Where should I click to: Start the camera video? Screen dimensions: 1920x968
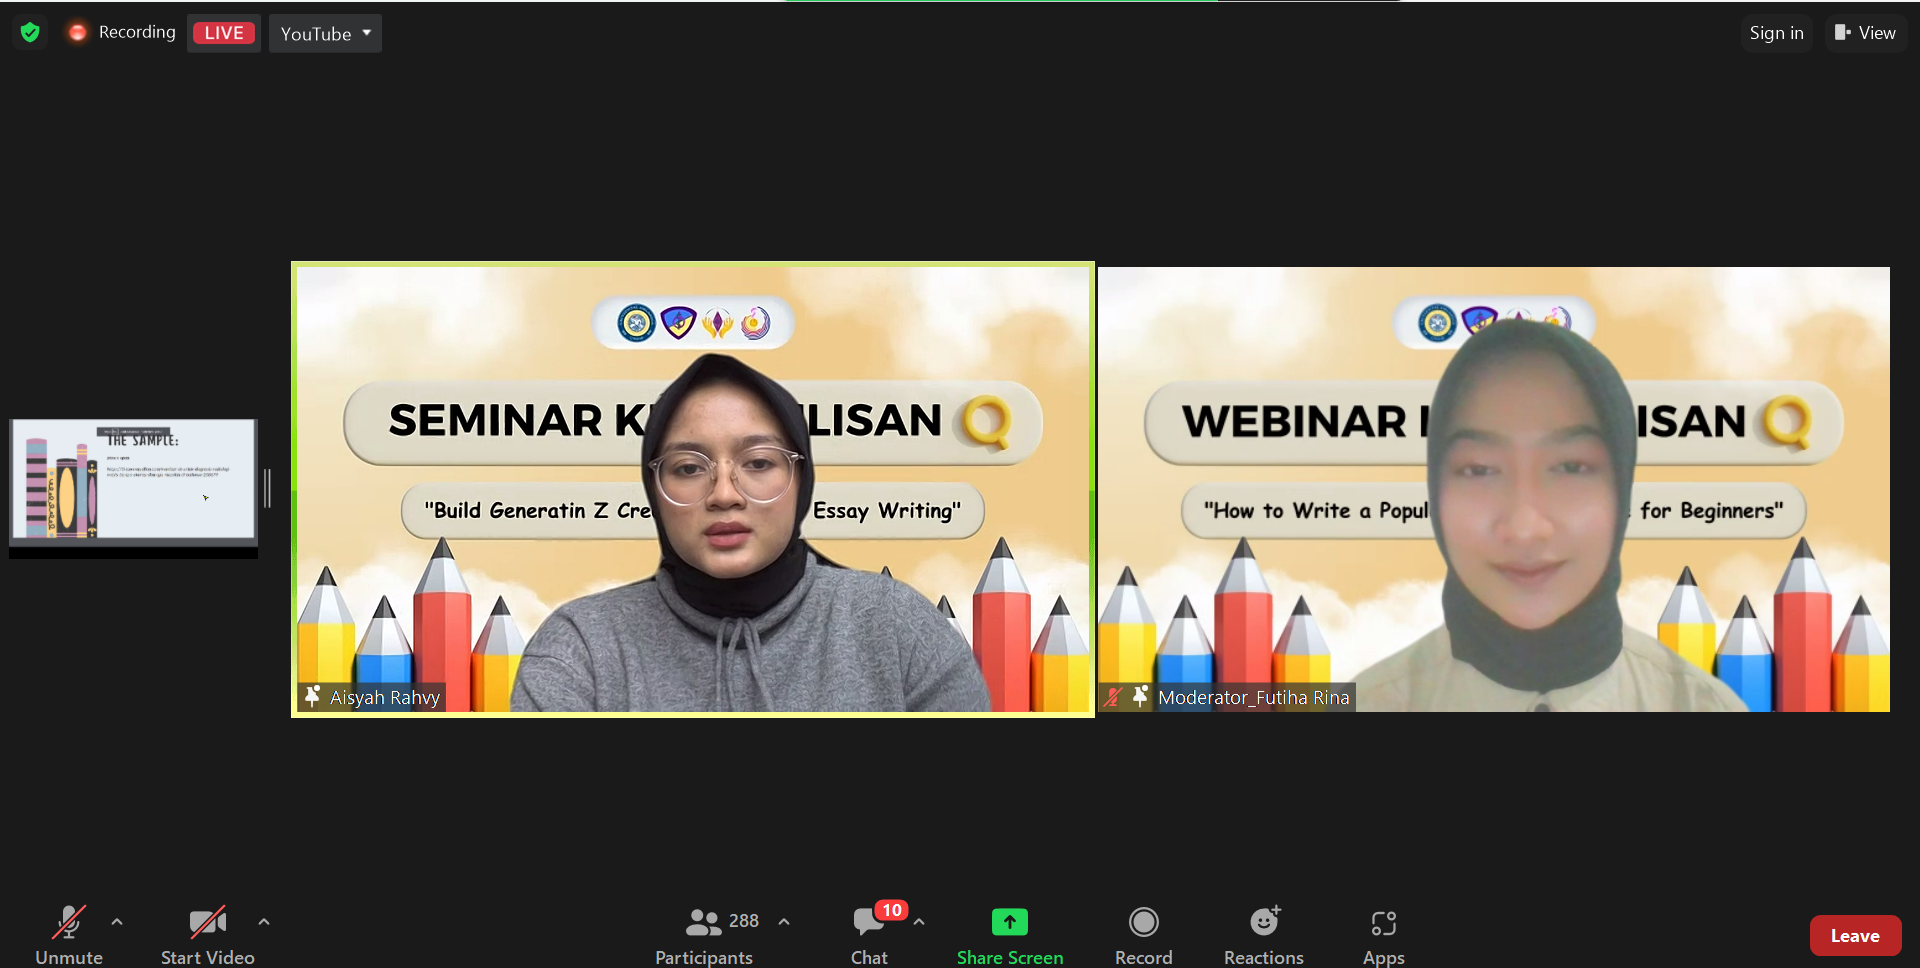207,935
